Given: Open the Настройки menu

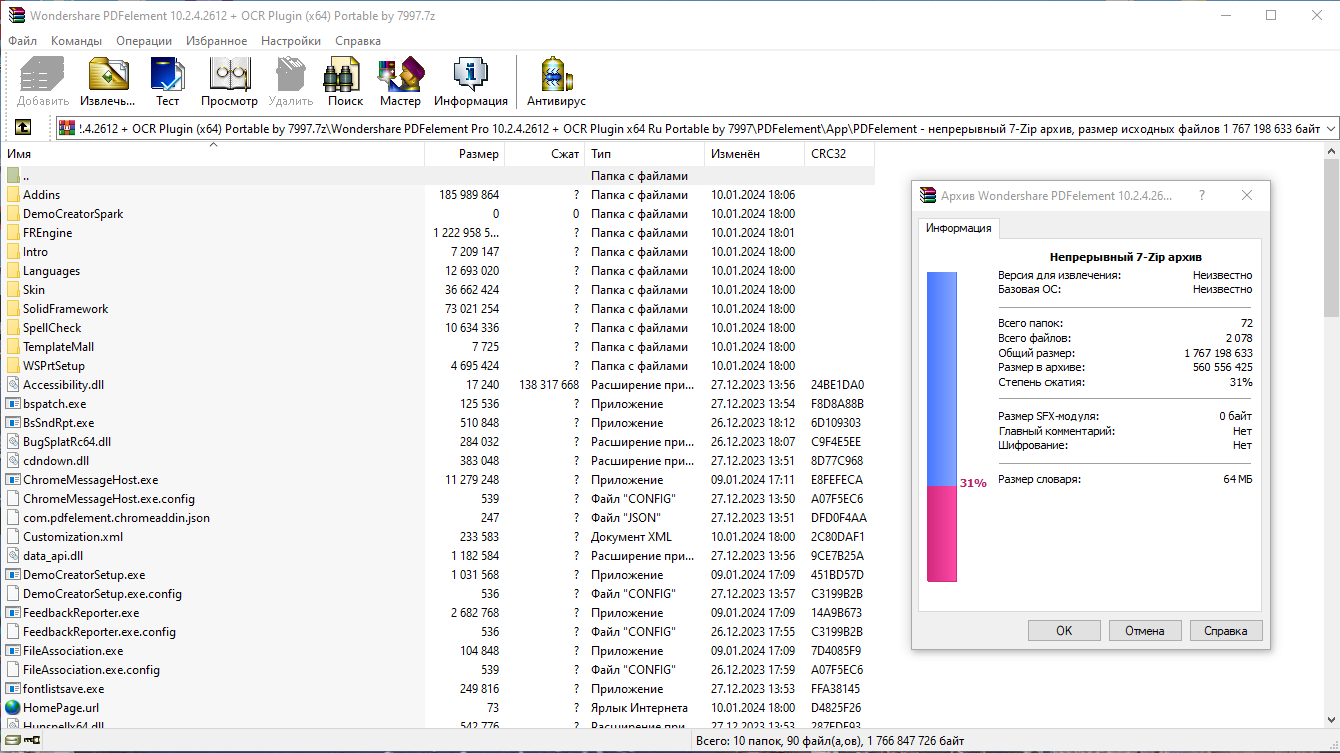Looking at the screenshot, I should (290, 40).
